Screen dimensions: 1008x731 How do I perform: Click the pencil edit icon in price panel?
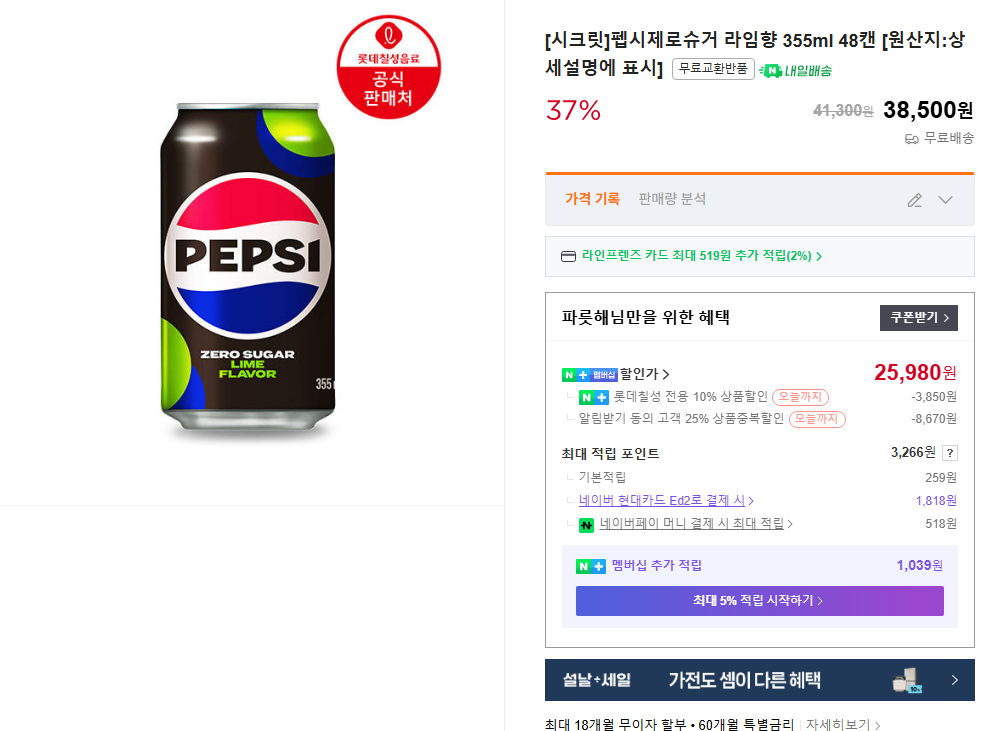click(914, 200)
